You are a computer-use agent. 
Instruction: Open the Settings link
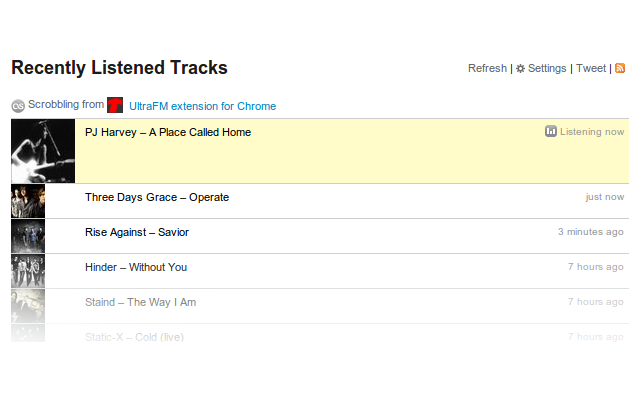(547, 68)
